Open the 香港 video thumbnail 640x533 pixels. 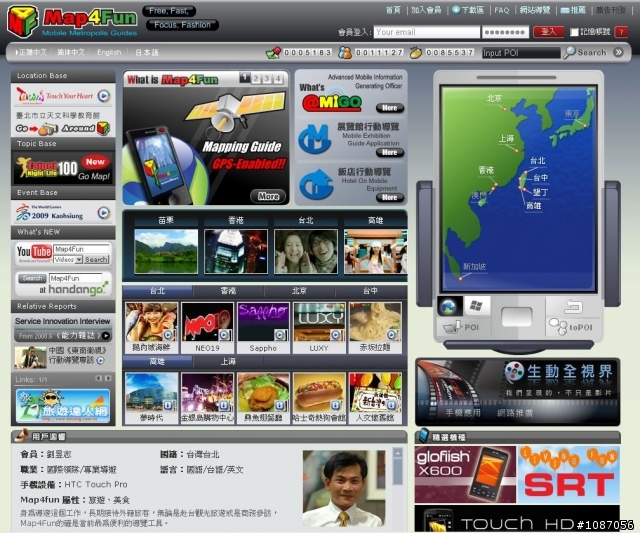(x=236, y=251)
